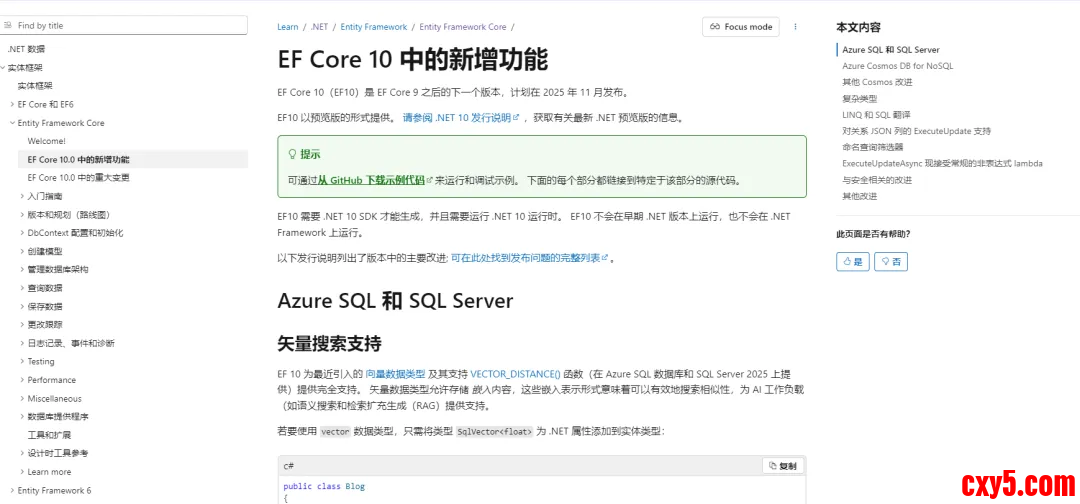Open the .NET breadcrumb link
This screenshot has width=1080, height=504.
click(x=319, y=27)
